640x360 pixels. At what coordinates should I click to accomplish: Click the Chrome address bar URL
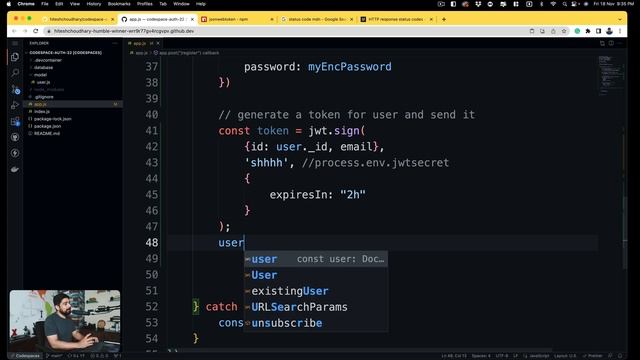pos(124,31)
